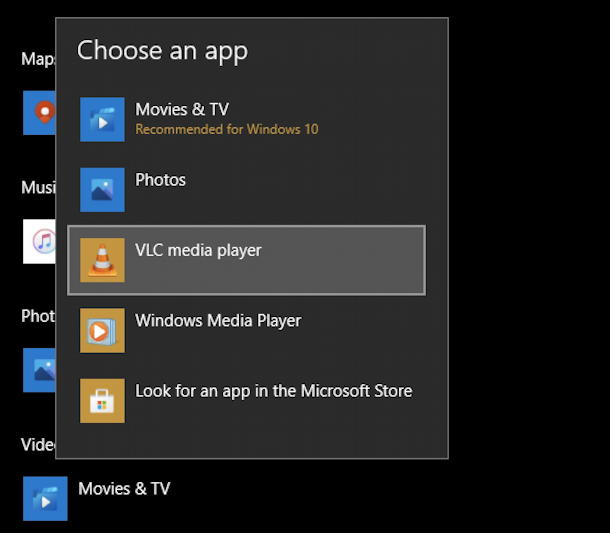Choose 'Movies & TV' text in popup
The height and width of the screenshot is (533, 610).
pyautogui.click(x=182, y=109)
